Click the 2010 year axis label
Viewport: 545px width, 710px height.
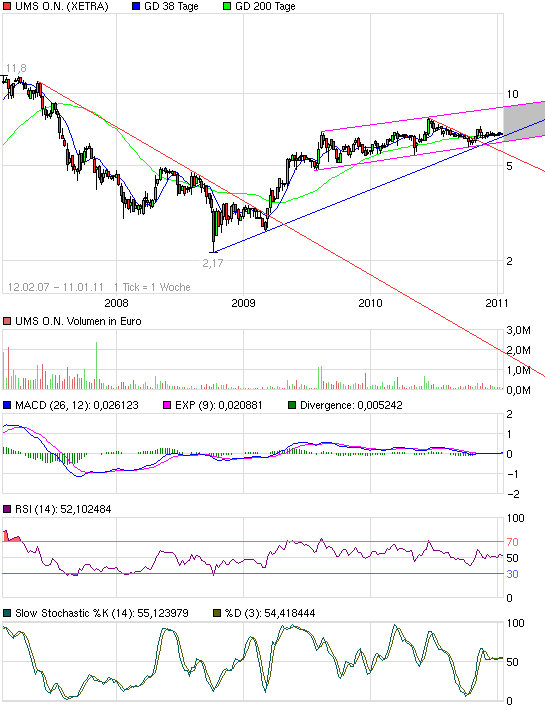pos(370,303)
